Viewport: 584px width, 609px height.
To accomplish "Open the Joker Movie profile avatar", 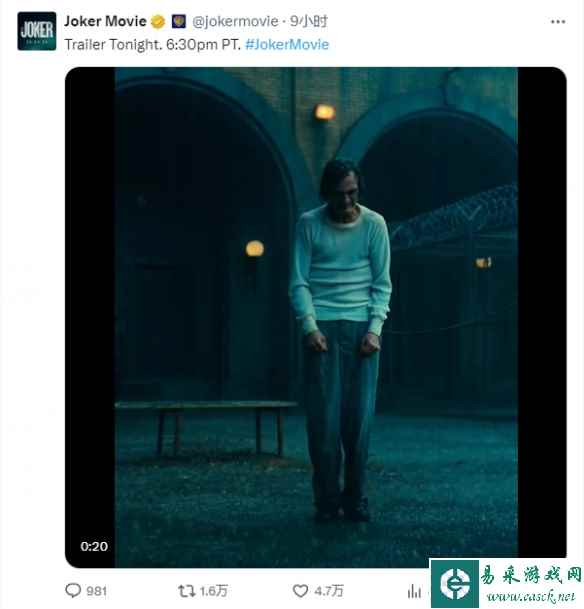I will point(36,31).
